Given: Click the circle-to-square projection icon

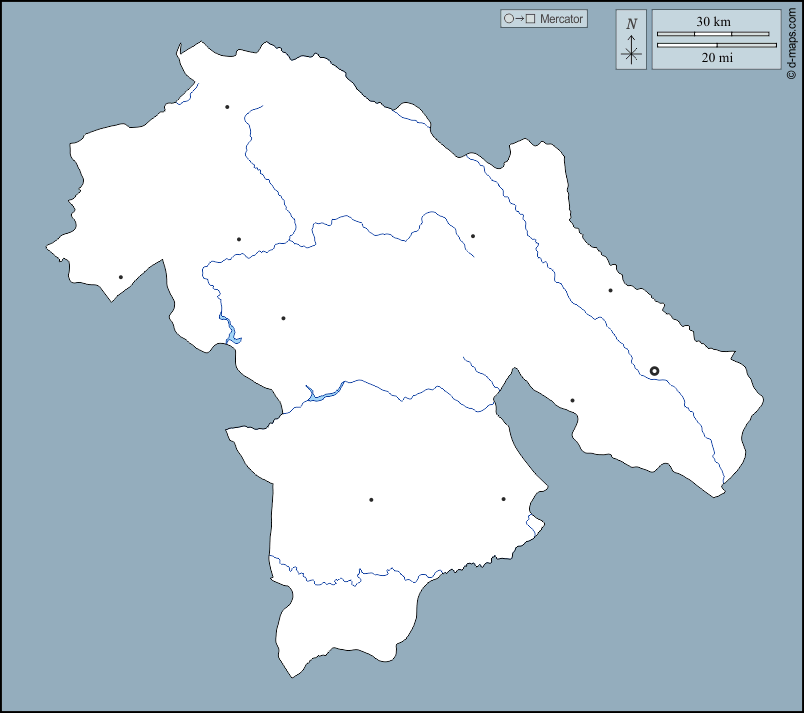Looking at the screenshot, I should pyautogui.click(x=520, y=19).
